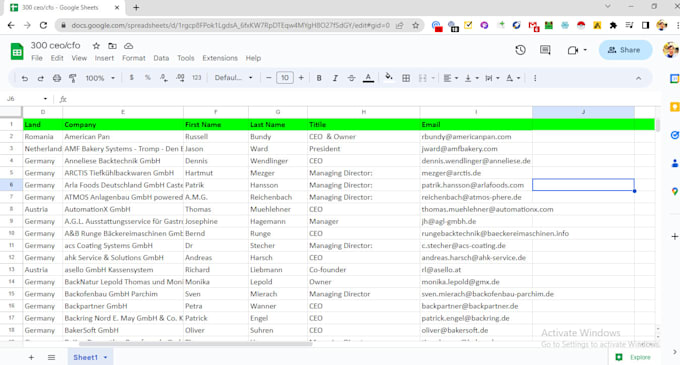Open text rotation dropdown
Viewport: 680px width, 365px height.
pyautogui.click(x=513, y=78)
